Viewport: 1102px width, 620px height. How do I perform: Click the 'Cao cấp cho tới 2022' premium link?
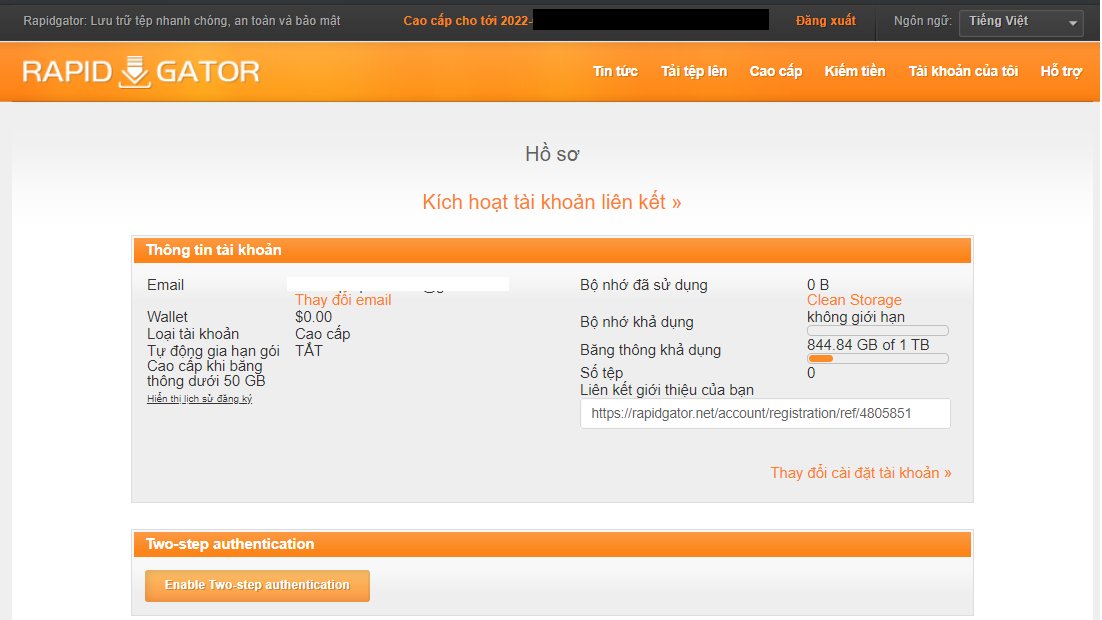(x=467, y=21)
